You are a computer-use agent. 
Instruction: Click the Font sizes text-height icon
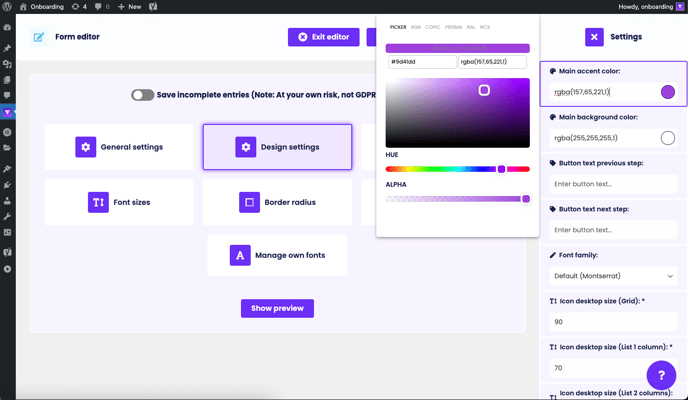coord(98,202)
